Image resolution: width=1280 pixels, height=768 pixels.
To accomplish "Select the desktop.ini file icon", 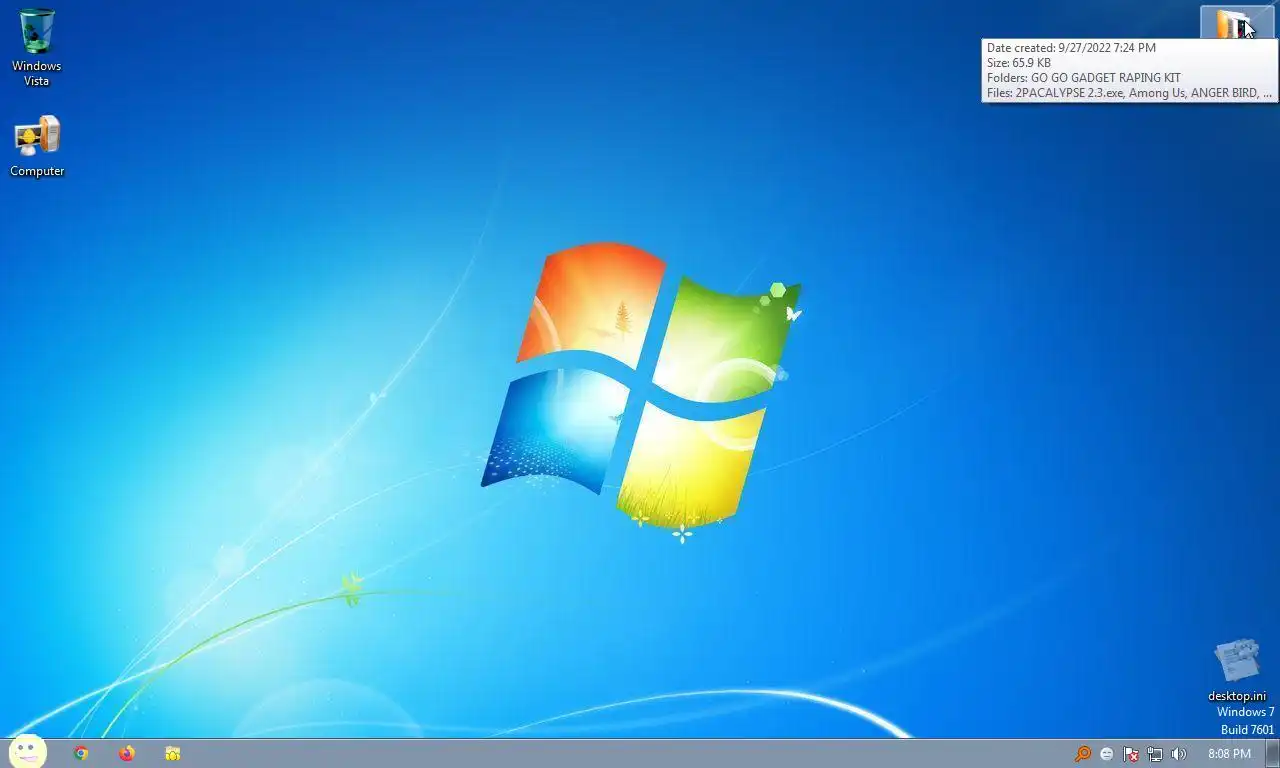I will click(1237, 670).
